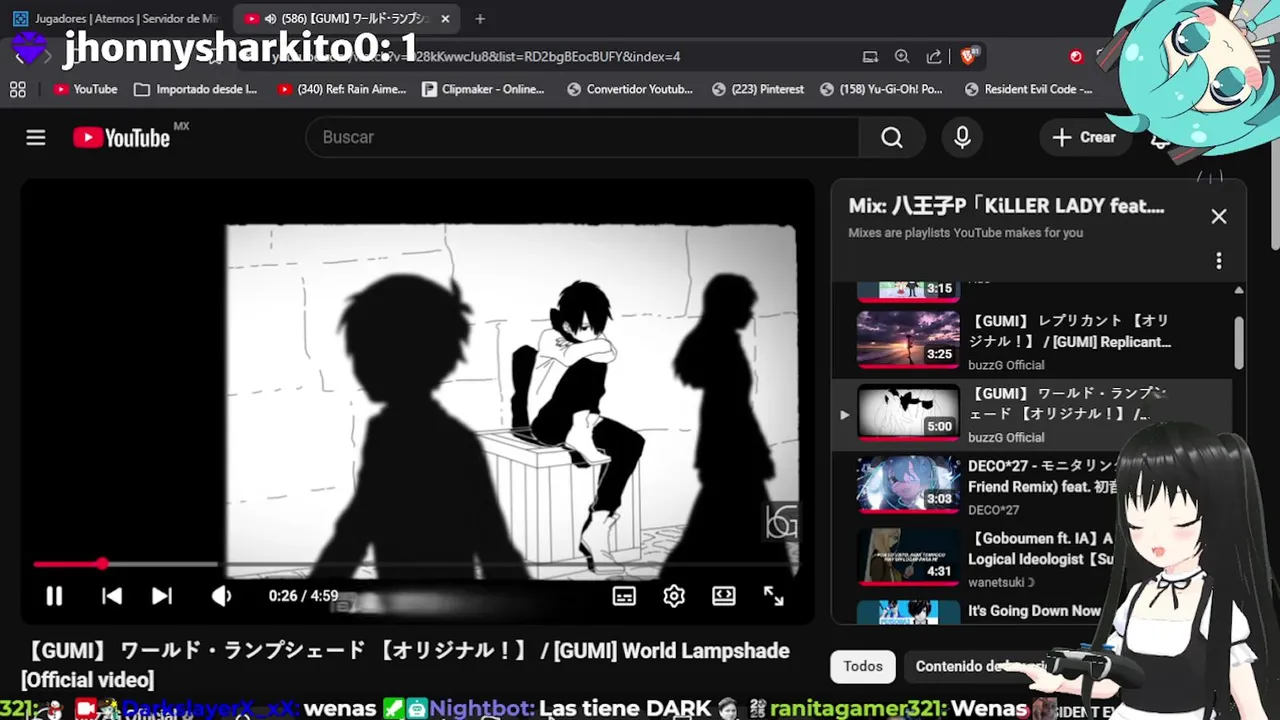This screenshot has width=1280, height=720.
Task: Open the Mix playlist three-dot options
Action: pos(1218,261)
